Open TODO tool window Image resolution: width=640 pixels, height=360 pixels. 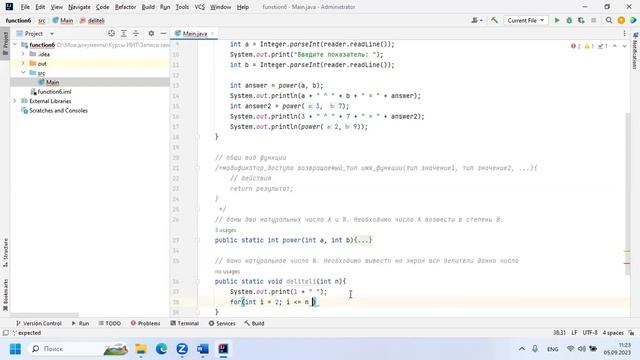click(110, 323)
